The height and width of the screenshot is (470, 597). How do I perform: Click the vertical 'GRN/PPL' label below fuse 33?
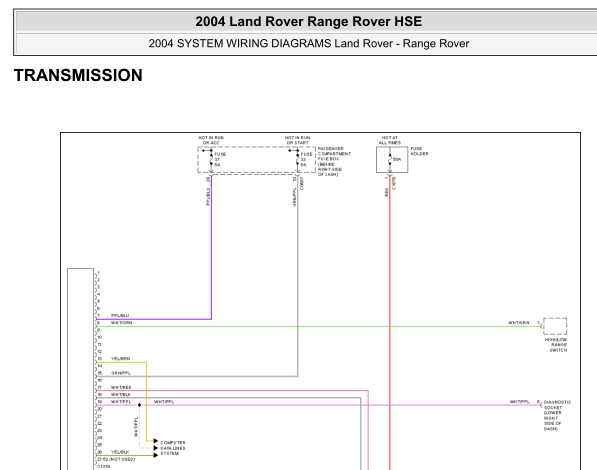point(294,197)
